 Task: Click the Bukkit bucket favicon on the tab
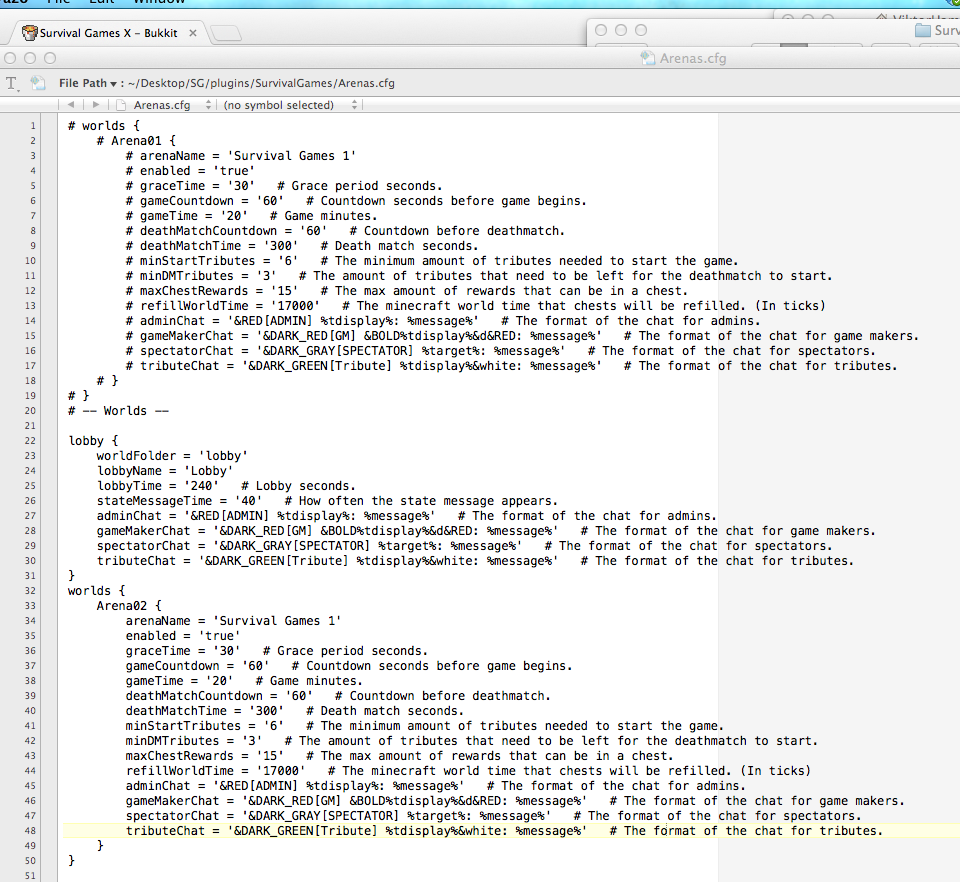[29, 32]
